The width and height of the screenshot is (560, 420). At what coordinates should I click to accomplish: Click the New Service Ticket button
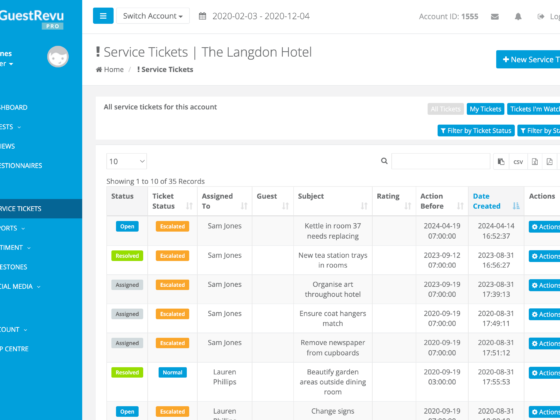528,59
